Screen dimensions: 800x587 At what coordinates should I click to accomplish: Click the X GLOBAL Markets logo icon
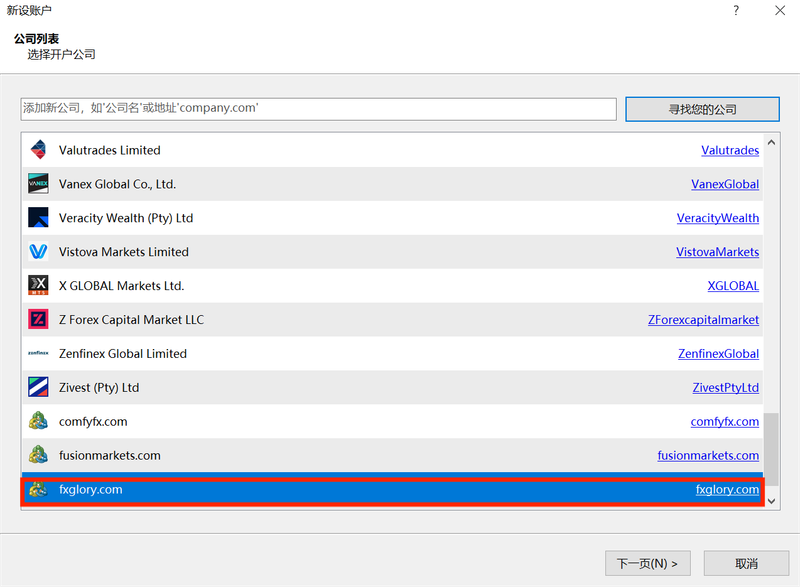point(38,286)
